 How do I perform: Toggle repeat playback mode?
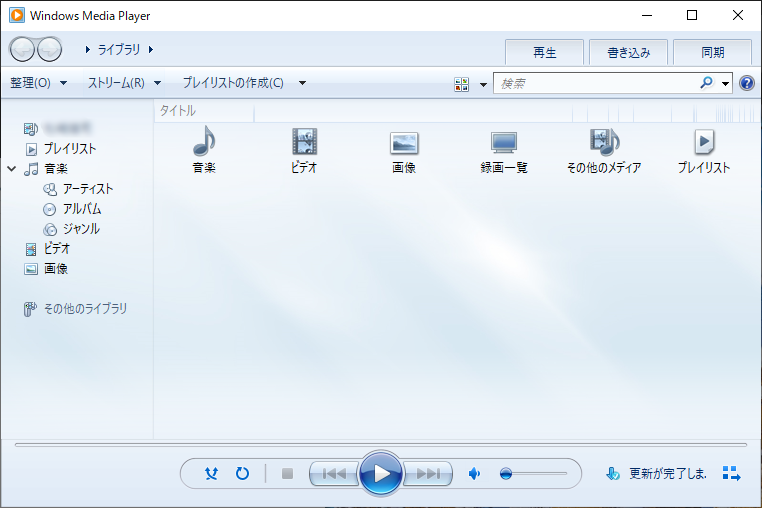pyautogui.click(x=242, y=474)
